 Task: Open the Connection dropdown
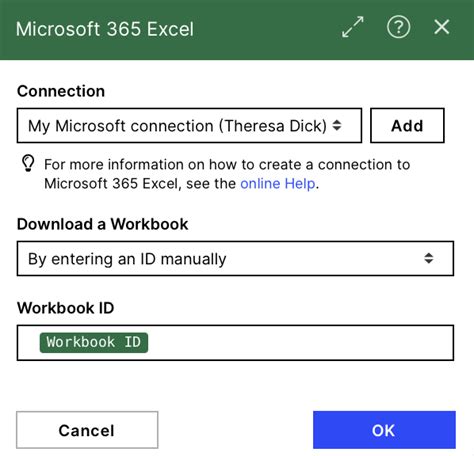[x=189, y=126]
